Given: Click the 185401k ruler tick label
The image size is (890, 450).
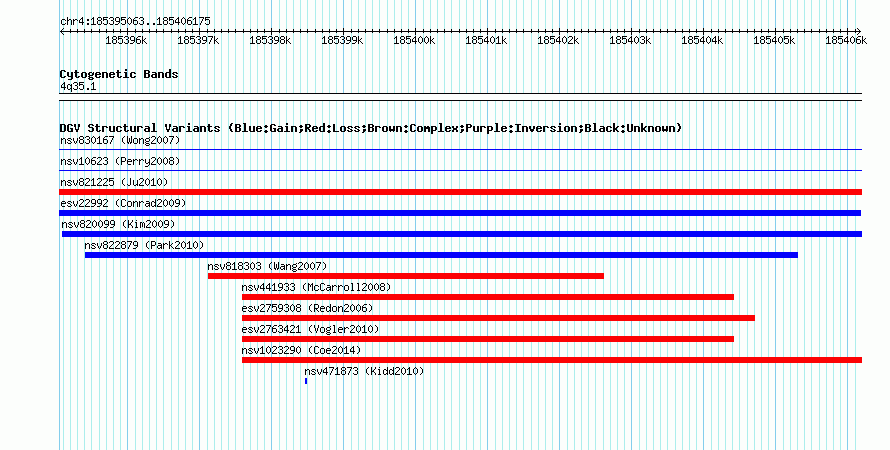Looking at the screenshot, I should click(486, 40).
